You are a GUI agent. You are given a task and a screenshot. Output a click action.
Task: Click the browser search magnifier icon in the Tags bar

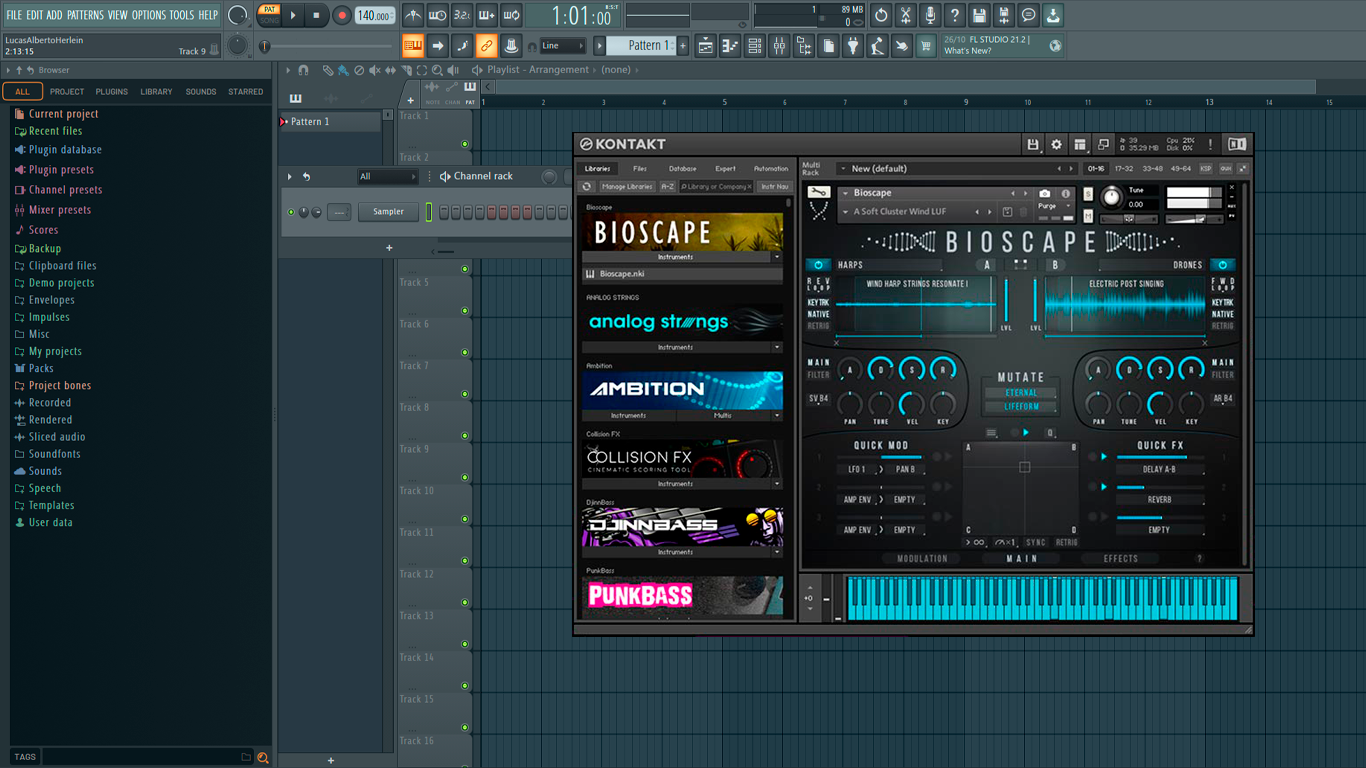(263, 758)
